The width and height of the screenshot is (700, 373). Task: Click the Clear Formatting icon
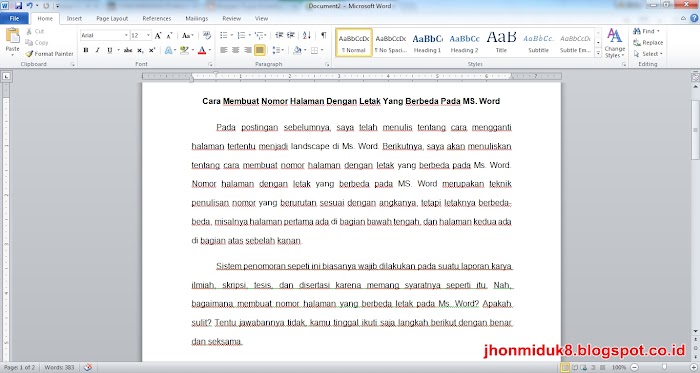pyautogui.click(x=207, y=35)
